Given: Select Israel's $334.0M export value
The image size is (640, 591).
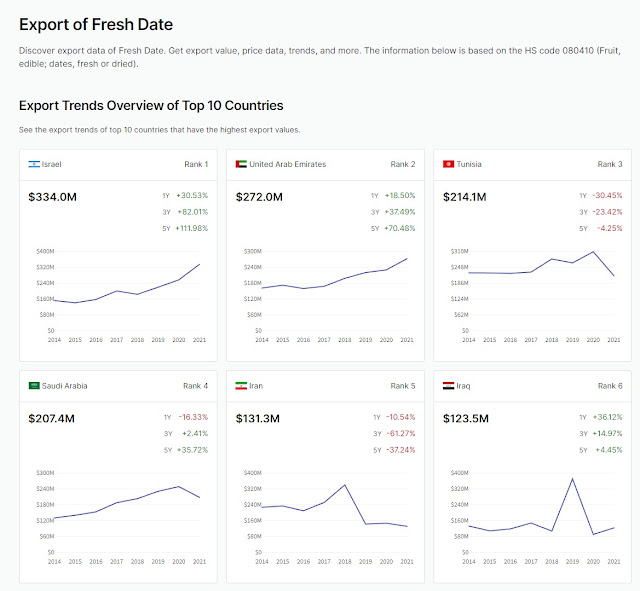Looking at the screenshot, I should click(52, 197).
